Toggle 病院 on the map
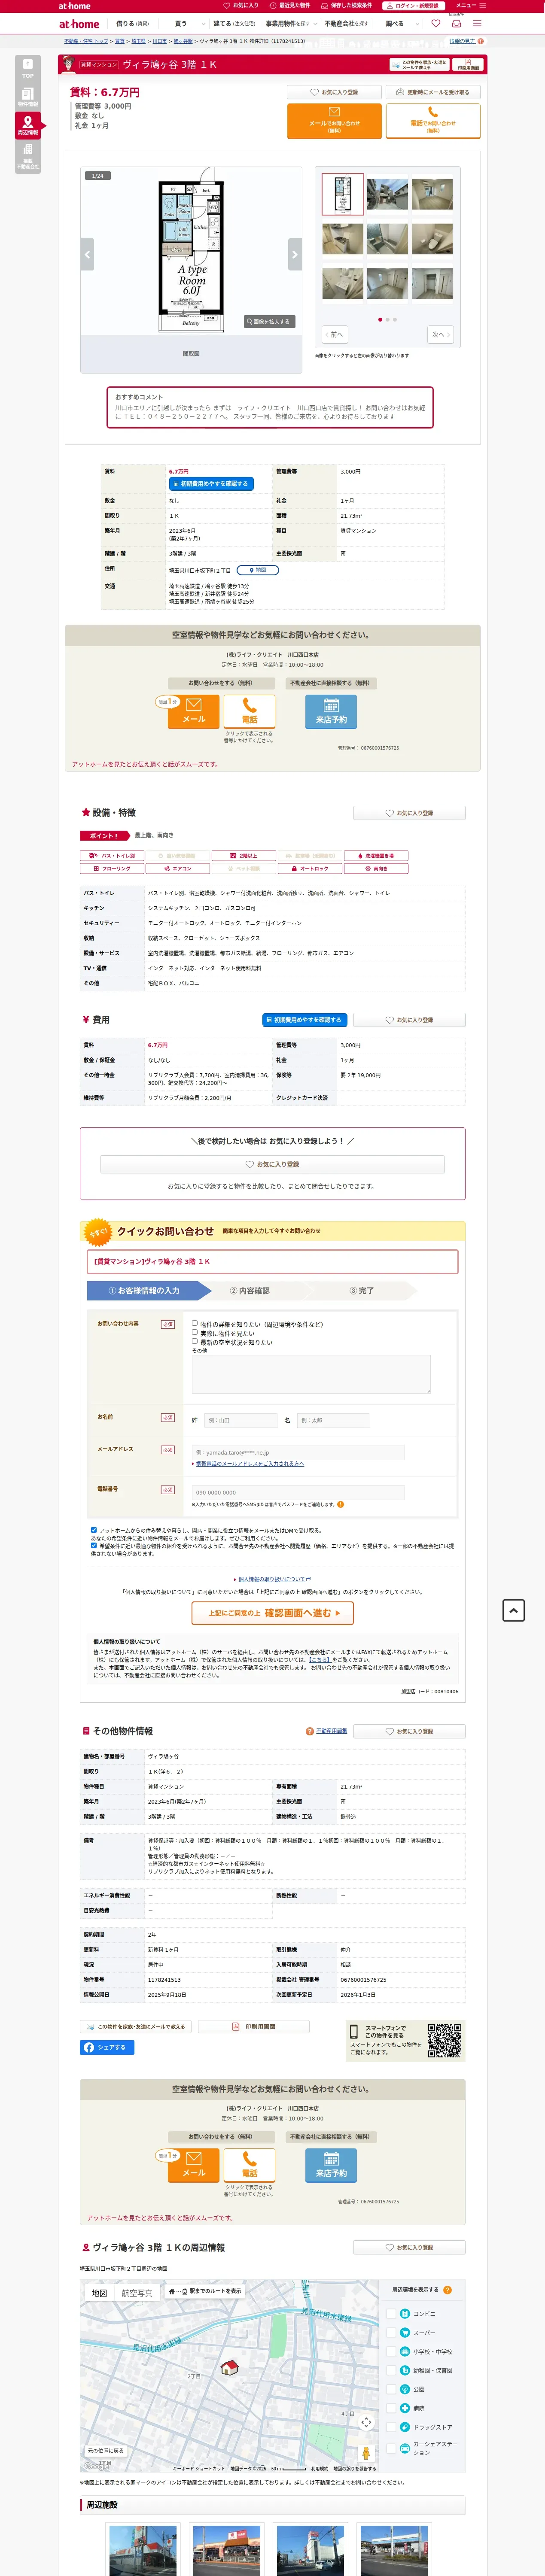545x2576 pixels. tap(391, 2408)
